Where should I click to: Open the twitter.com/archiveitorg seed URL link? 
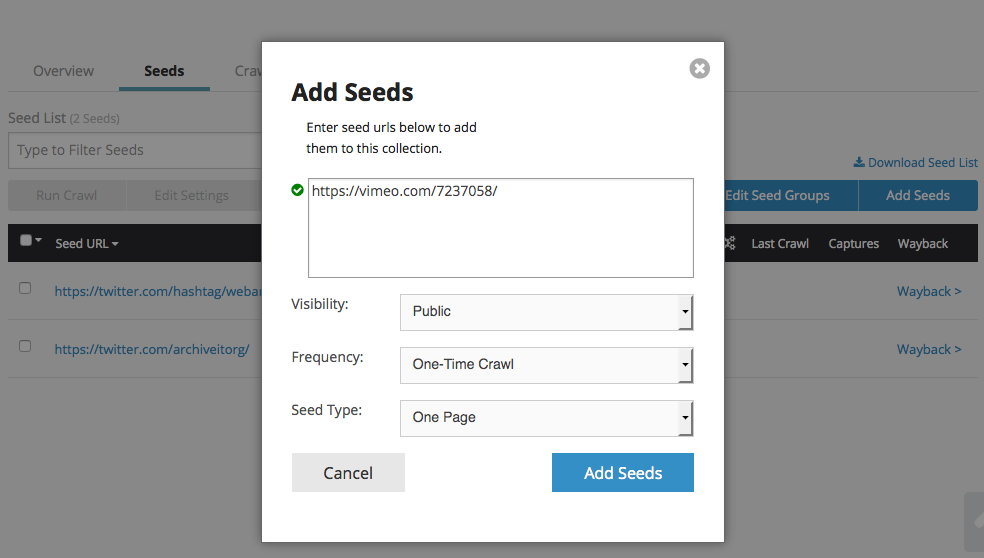(152, 349)
